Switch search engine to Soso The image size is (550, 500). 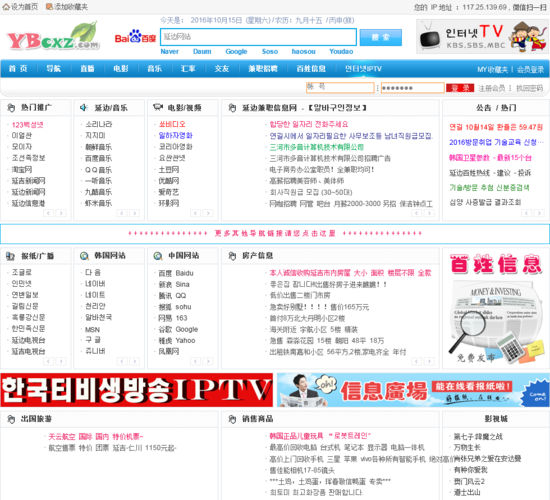[x=270, y=52]
